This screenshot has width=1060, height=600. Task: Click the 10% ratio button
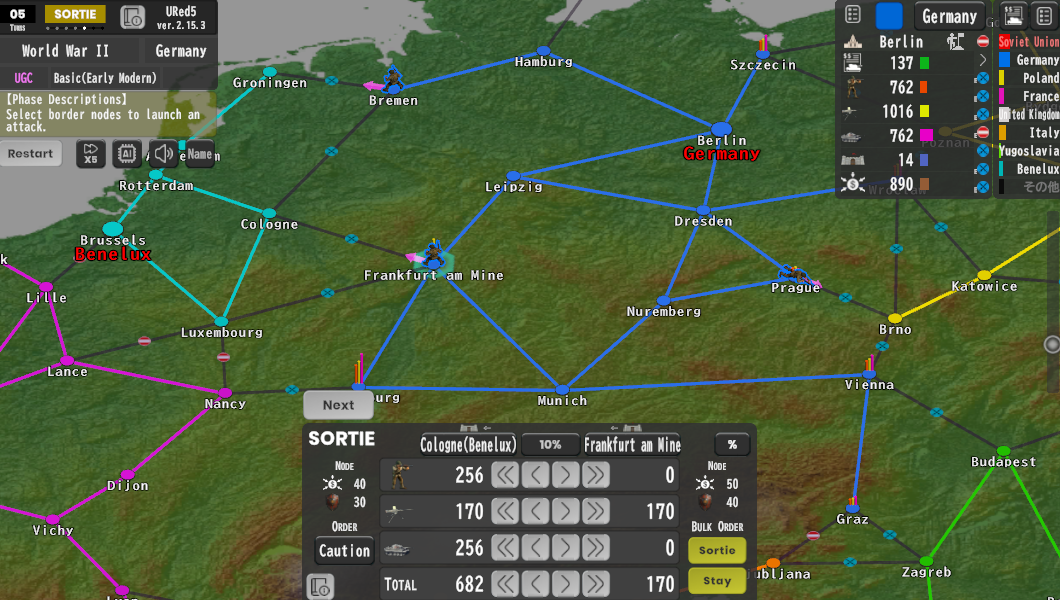coord(550,445)
